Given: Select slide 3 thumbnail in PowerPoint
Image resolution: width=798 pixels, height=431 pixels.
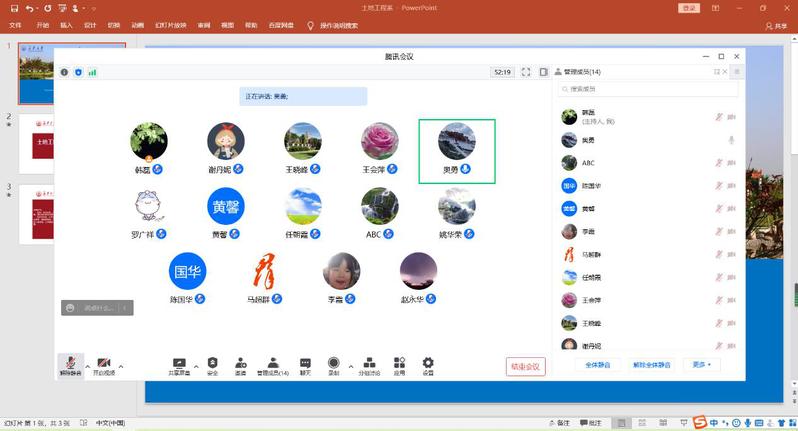Looking at the screenshot, I should pos(36,214).
